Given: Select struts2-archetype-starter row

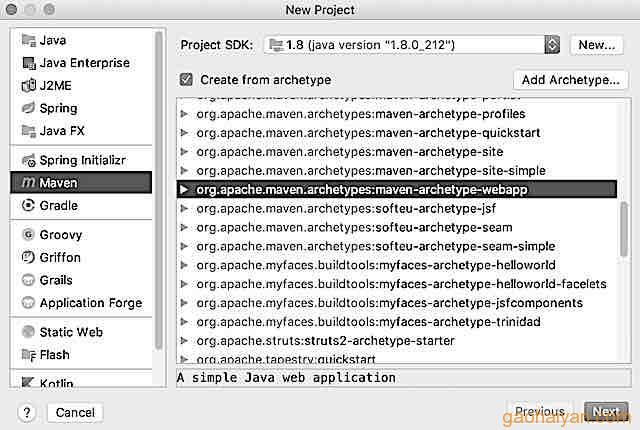Looking at the screenshot, I should (397, 341).
